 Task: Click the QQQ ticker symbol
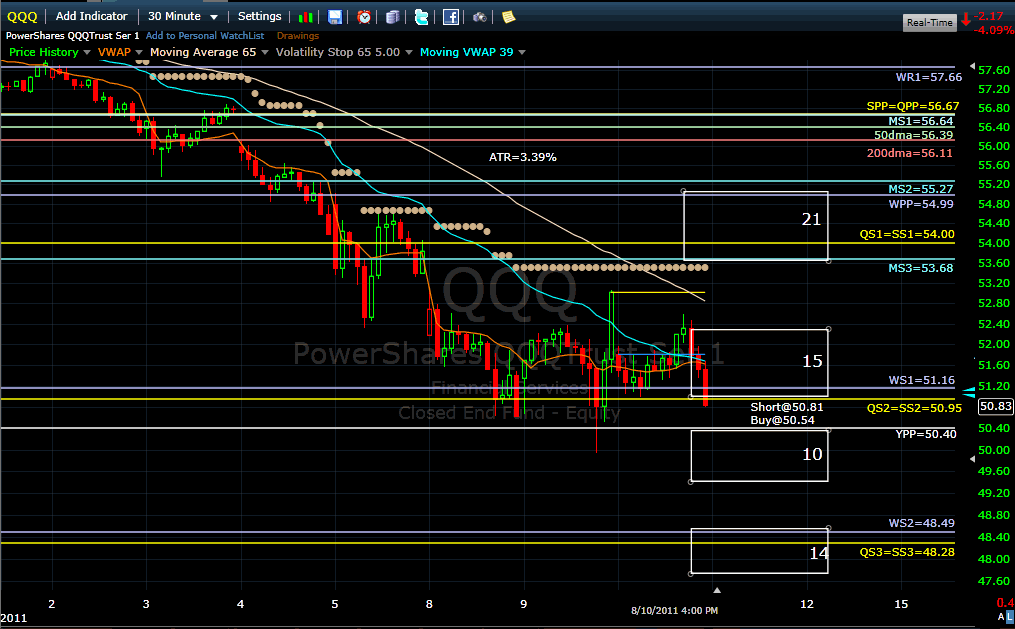22,17
